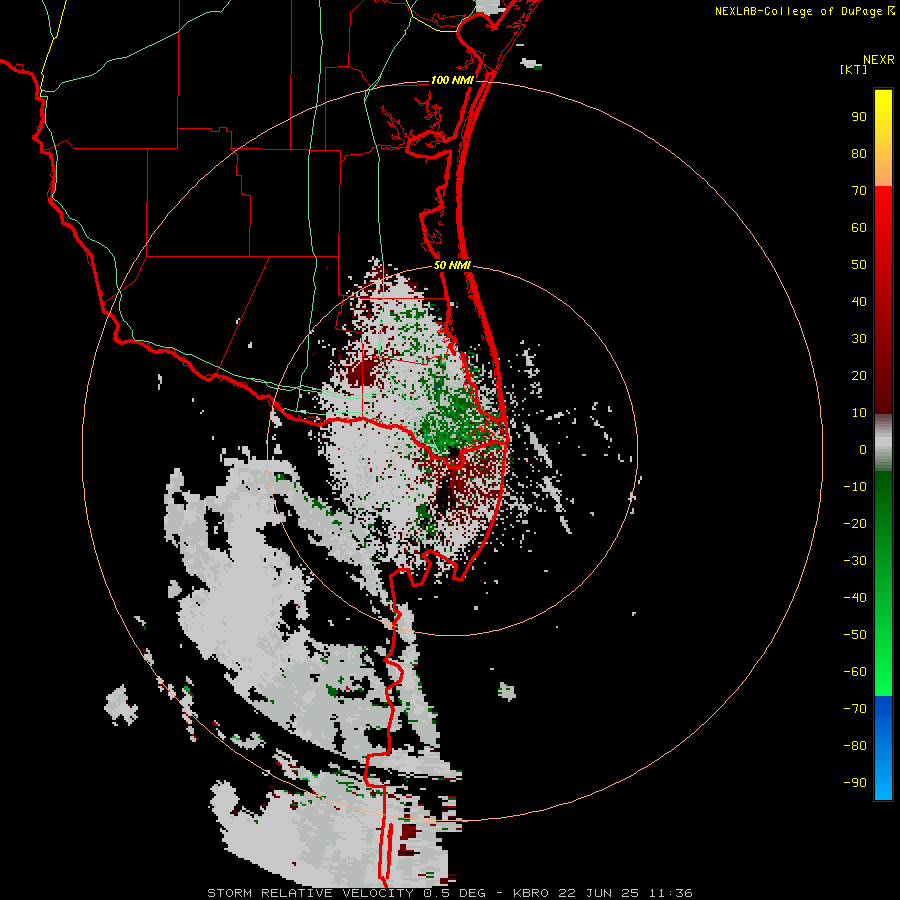Click the 80 value on the velocity scale
This screenshot has height=900, width=900.
(x=859, y=154)
